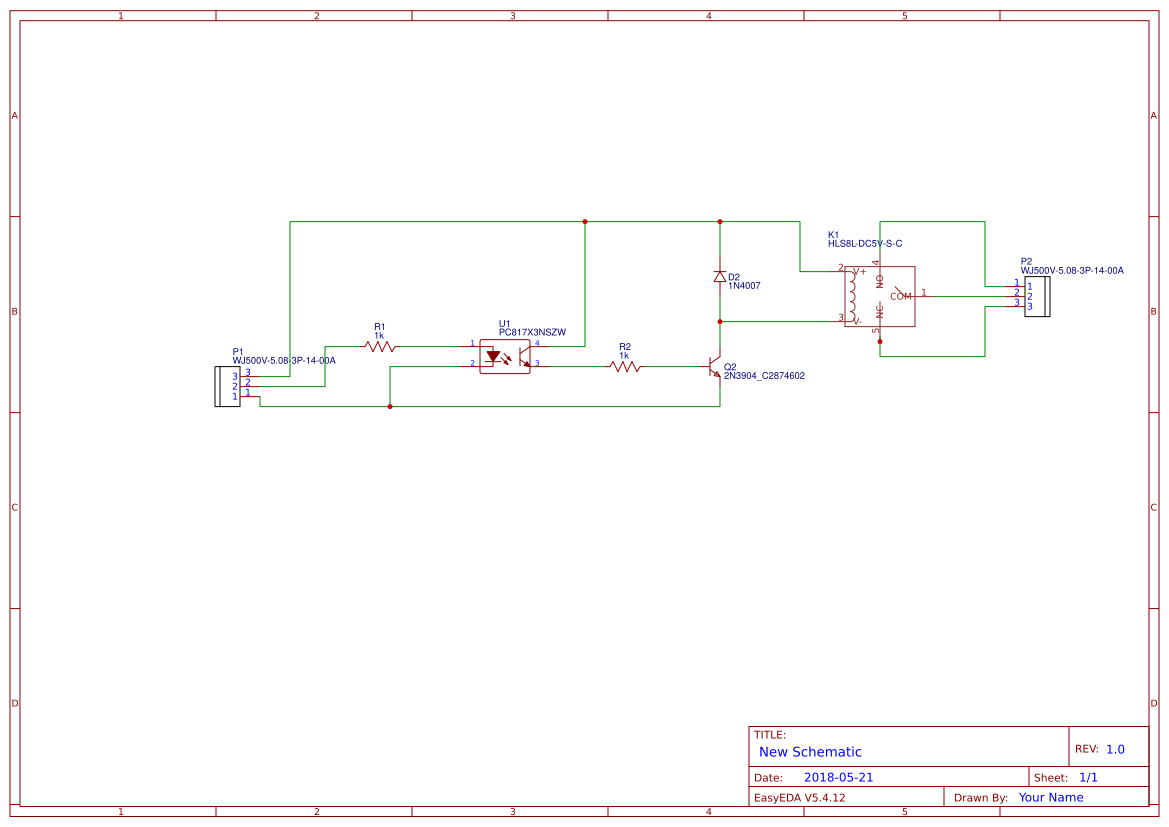Viewport: 1169px width, 827px height.
Task: Click the NO contact pin of relay K1
Action: click(x=880, y=281)
